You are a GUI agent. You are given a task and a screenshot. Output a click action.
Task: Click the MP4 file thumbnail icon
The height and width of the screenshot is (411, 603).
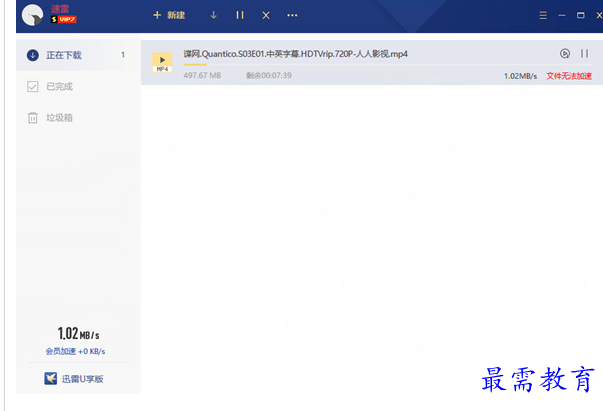162,63
